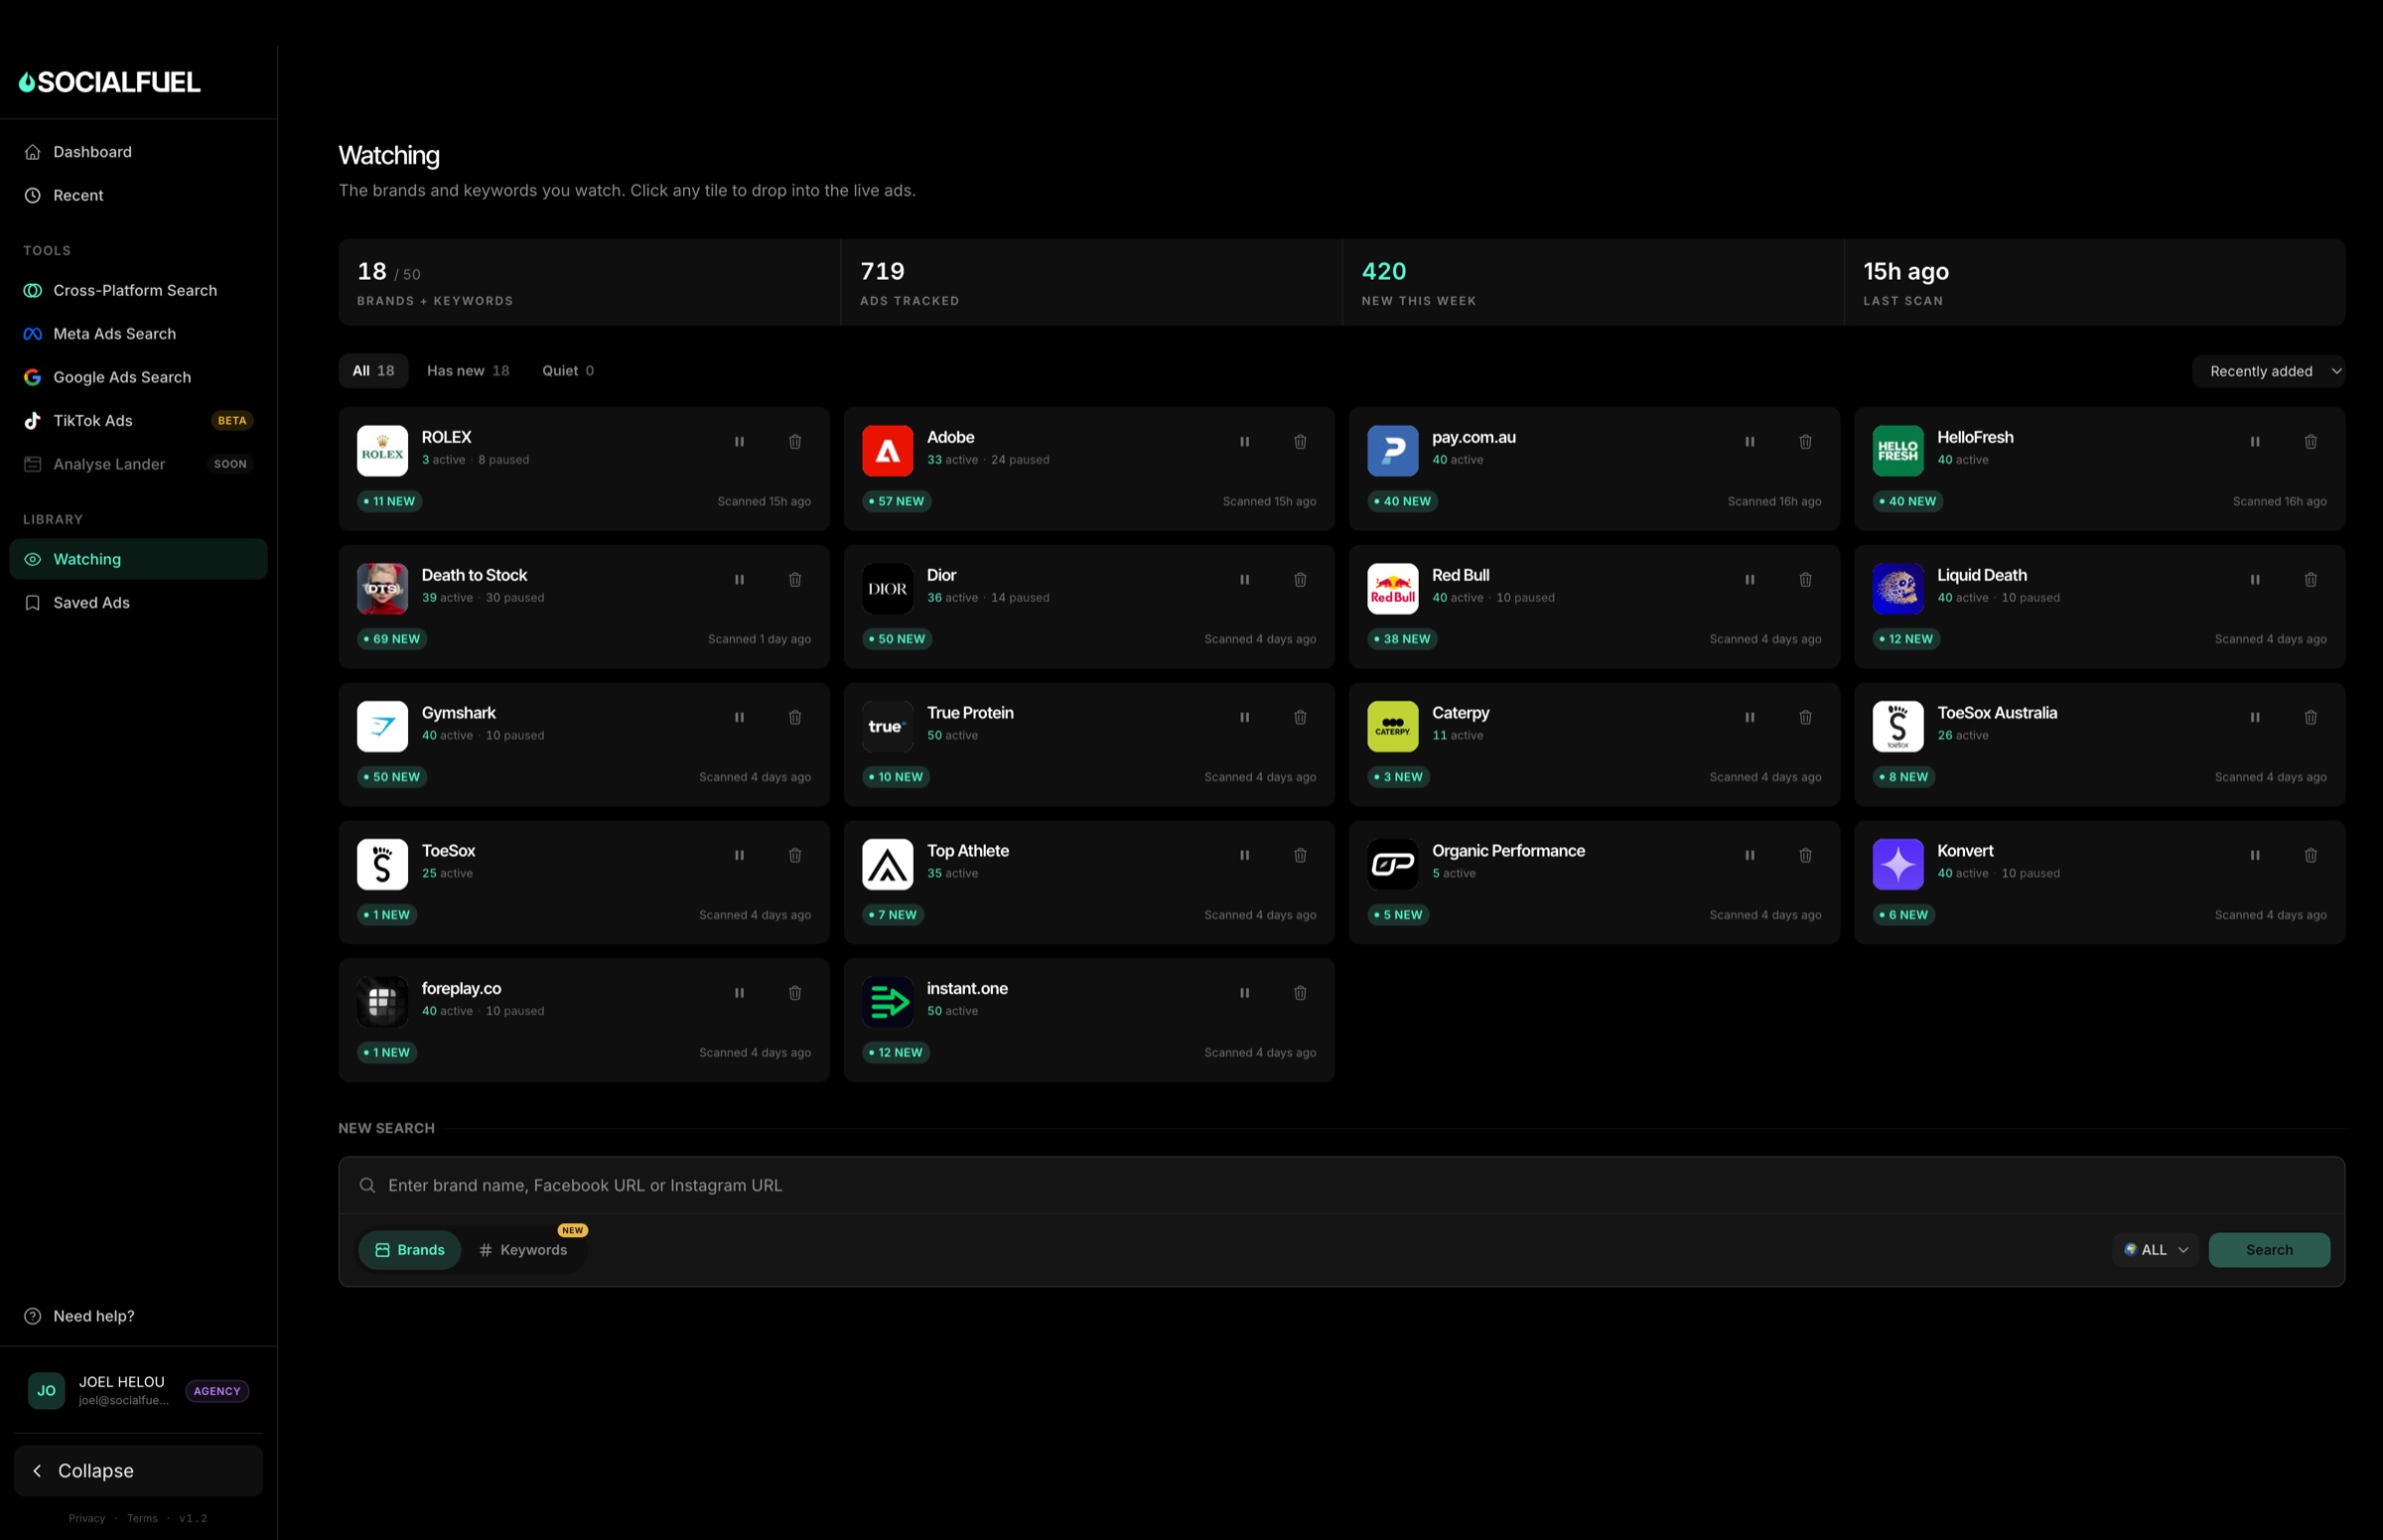Click trash icon on Liquid Death

[x=2310, y=580]
